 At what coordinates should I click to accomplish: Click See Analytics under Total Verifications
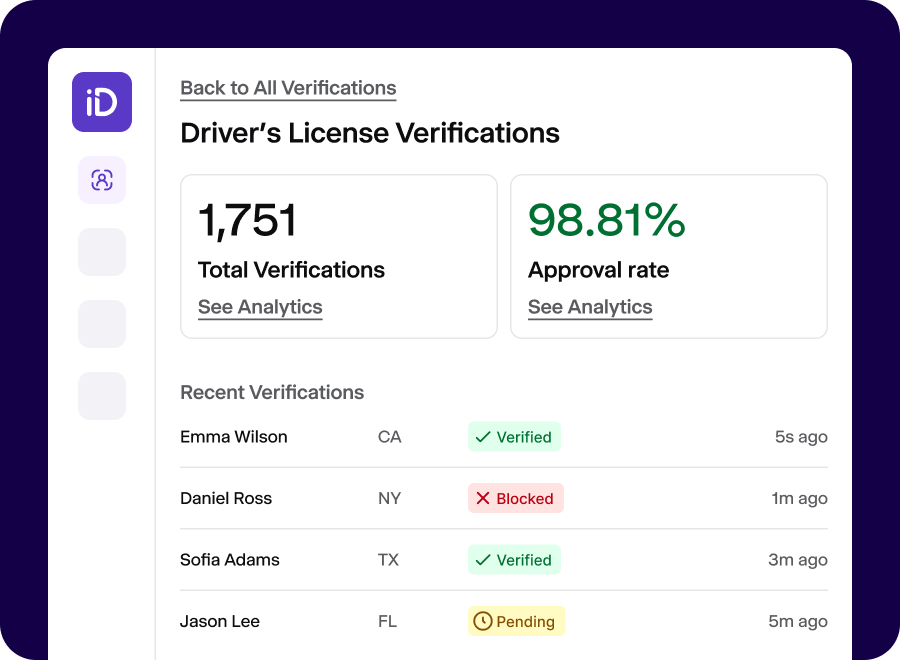[x=260, y=307]
